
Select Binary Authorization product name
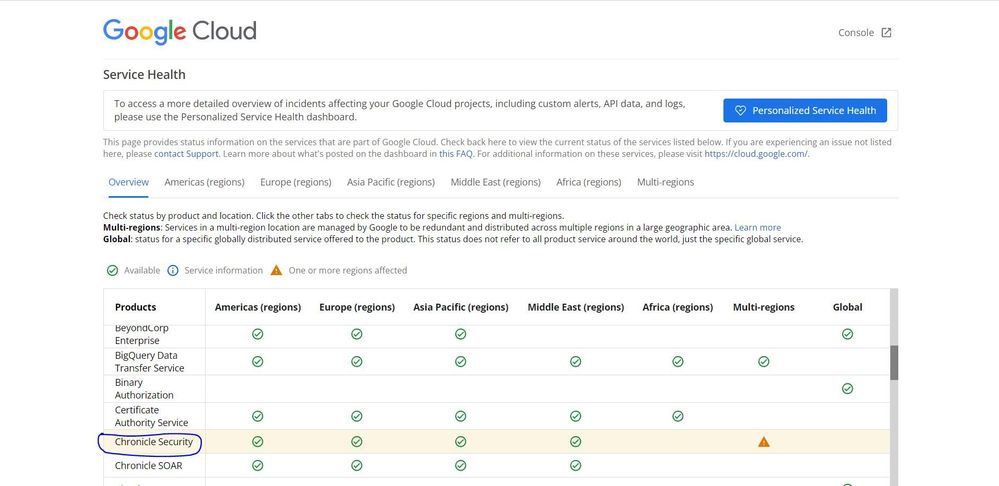tap(144, 389)
